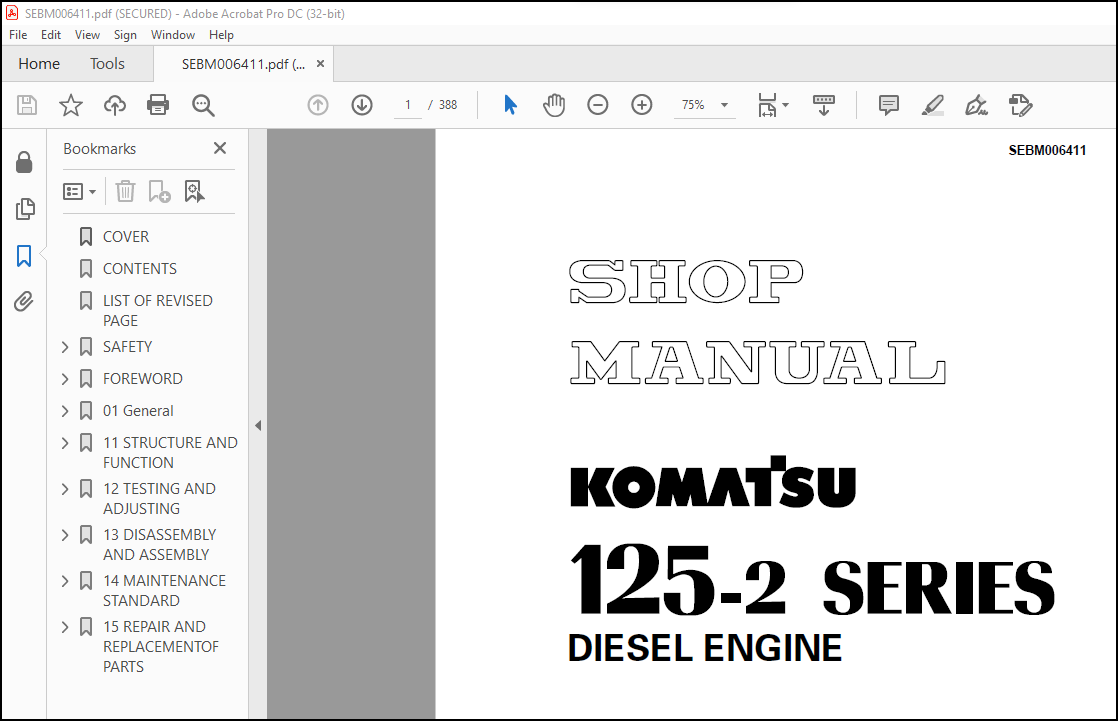Open the CONTENTS bookmark
Screen dimensions: 1118x721
pyautogui.click(x=140, y=269)
